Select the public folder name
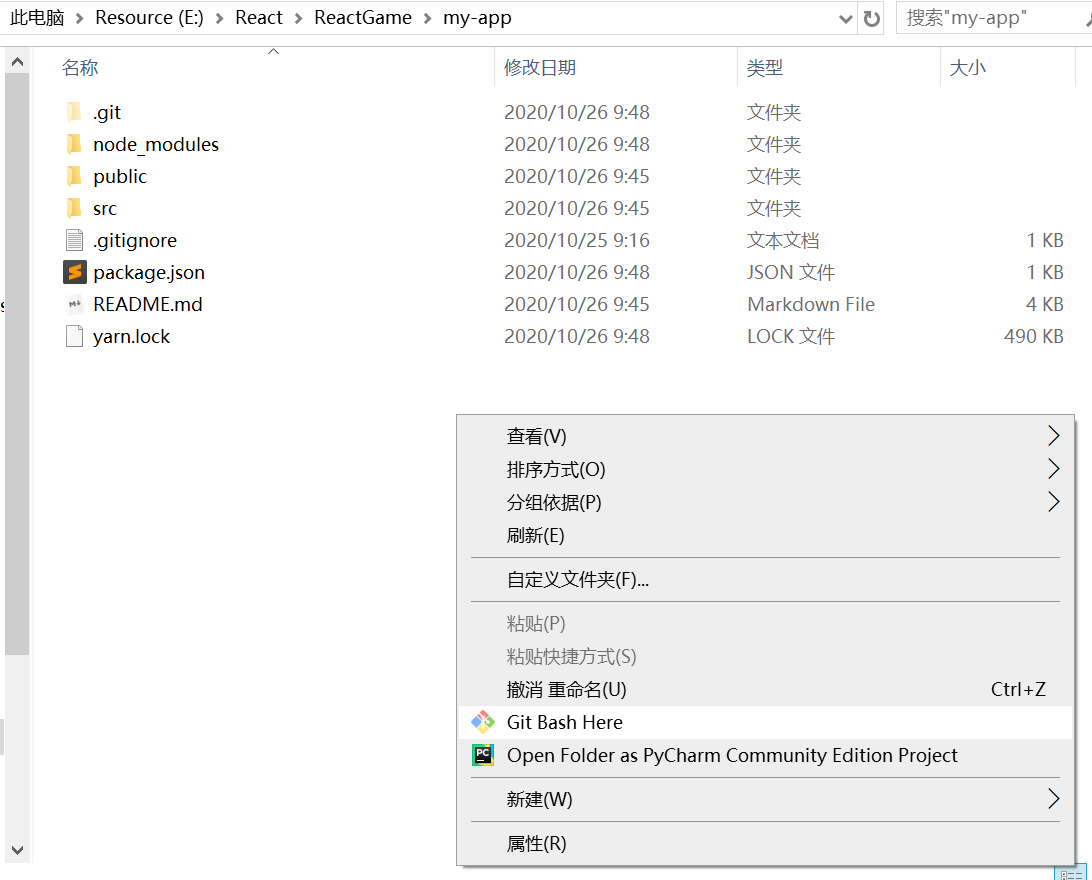This screenshot has width=1092, height=880. 120,176
